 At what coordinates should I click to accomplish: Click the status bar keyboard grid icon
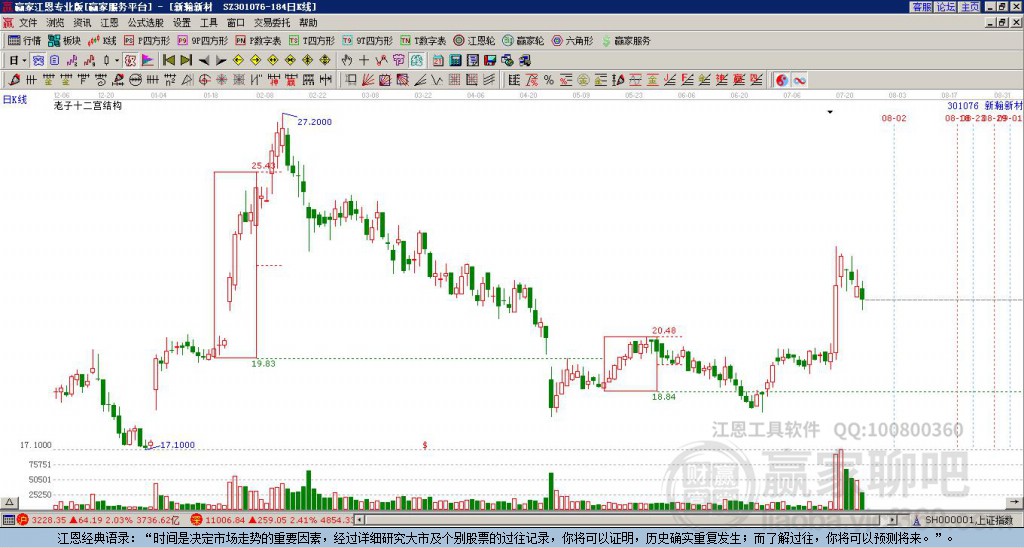(x=8, y=520)
